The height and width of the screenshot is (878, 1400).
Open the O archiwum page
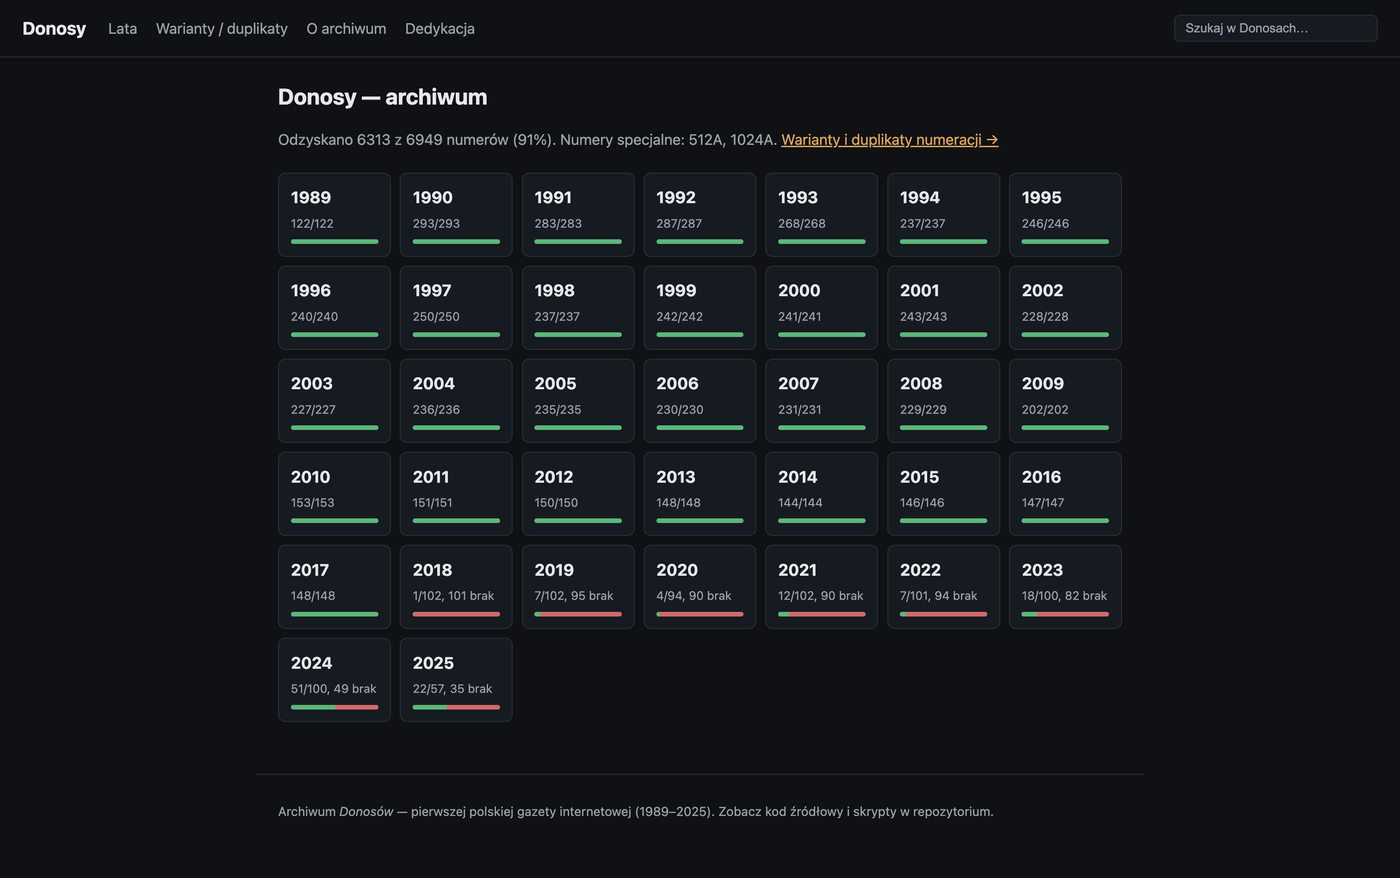[346, 28]
